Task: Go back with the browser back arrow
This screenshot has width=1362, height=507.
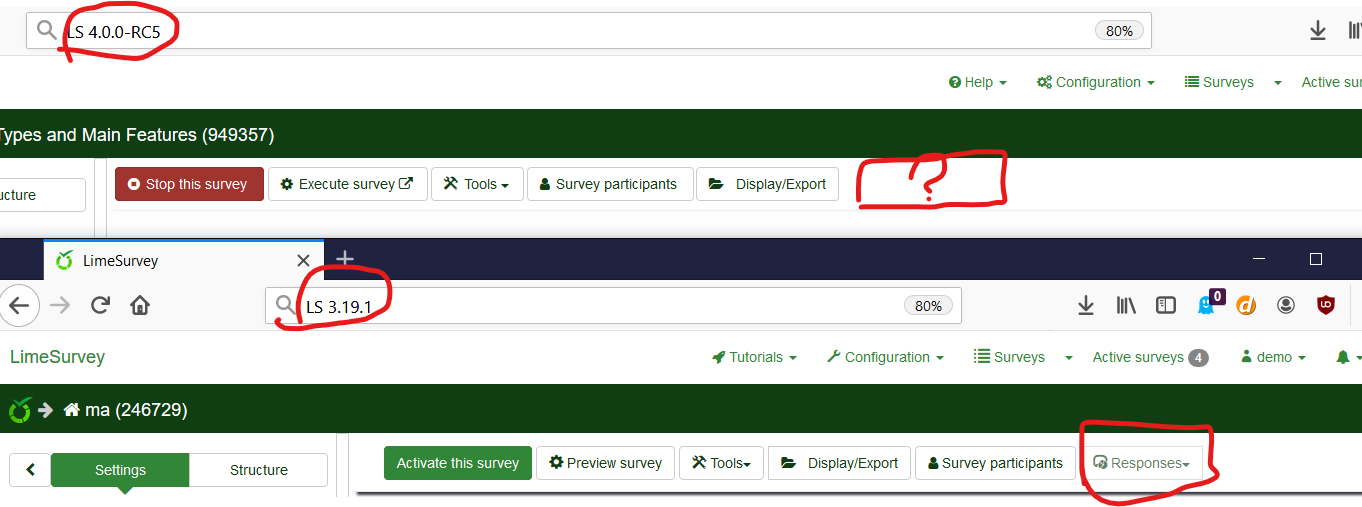Action: 19,306
